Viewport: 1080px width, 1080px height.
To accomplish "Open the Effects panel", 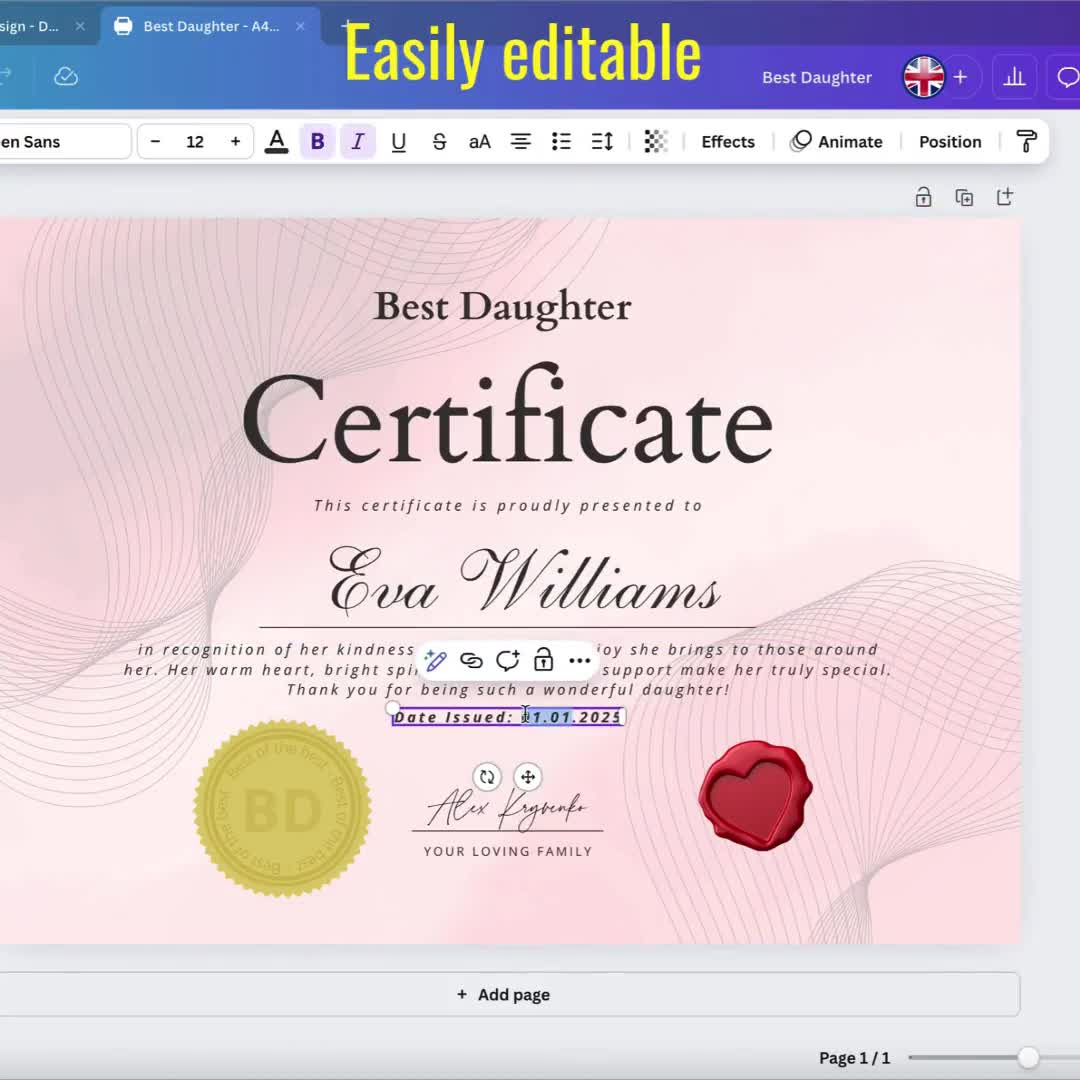I will tap(727, 142).
